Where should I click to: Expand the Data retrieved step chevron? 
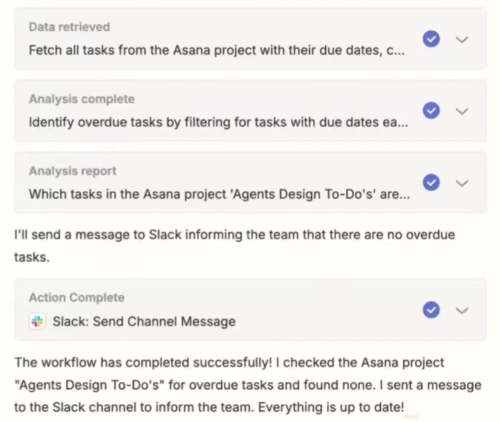[x=462, y=40]
